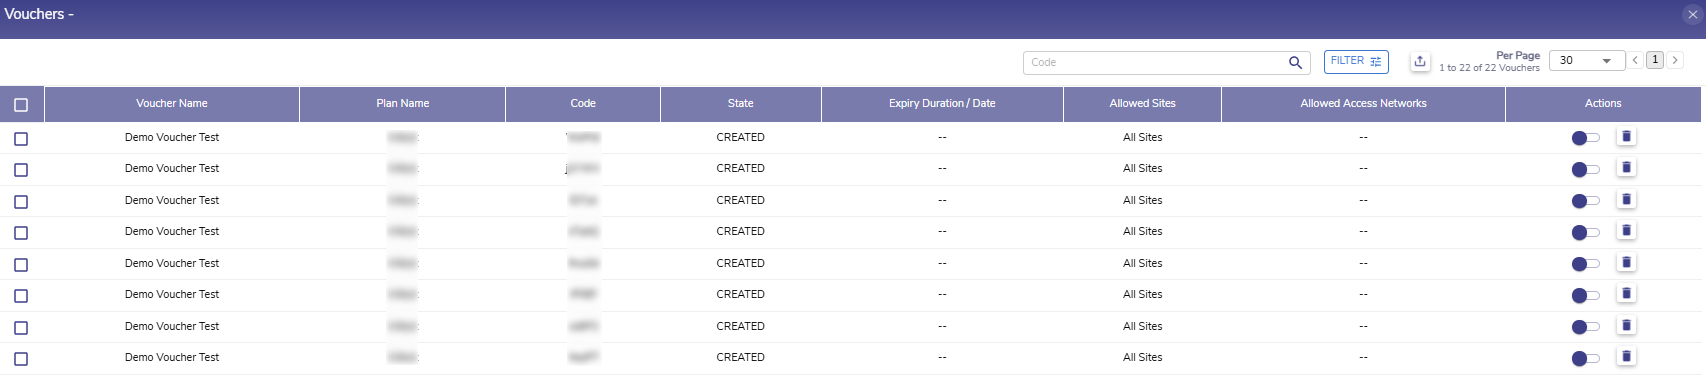The width and height of the screenshot is (1706, 375).
Task: Tick the checkbox of the first voucher row
Action: [x=21, y=139]
